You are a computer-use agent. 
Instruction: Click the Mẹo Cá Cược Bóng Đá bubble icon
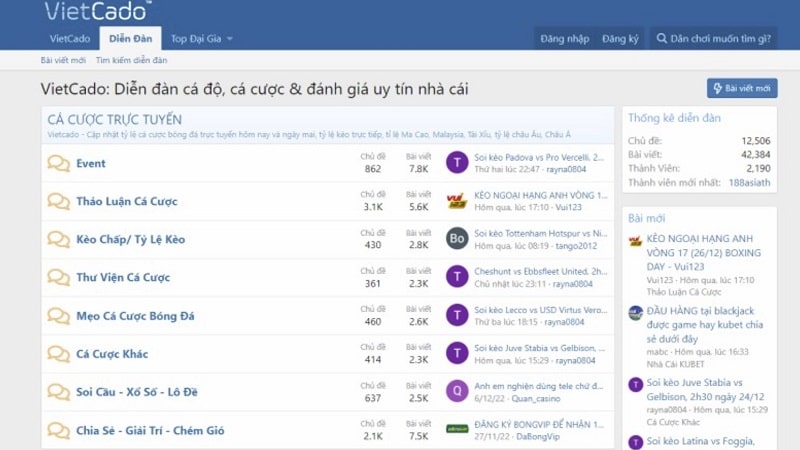pos(59,316)
